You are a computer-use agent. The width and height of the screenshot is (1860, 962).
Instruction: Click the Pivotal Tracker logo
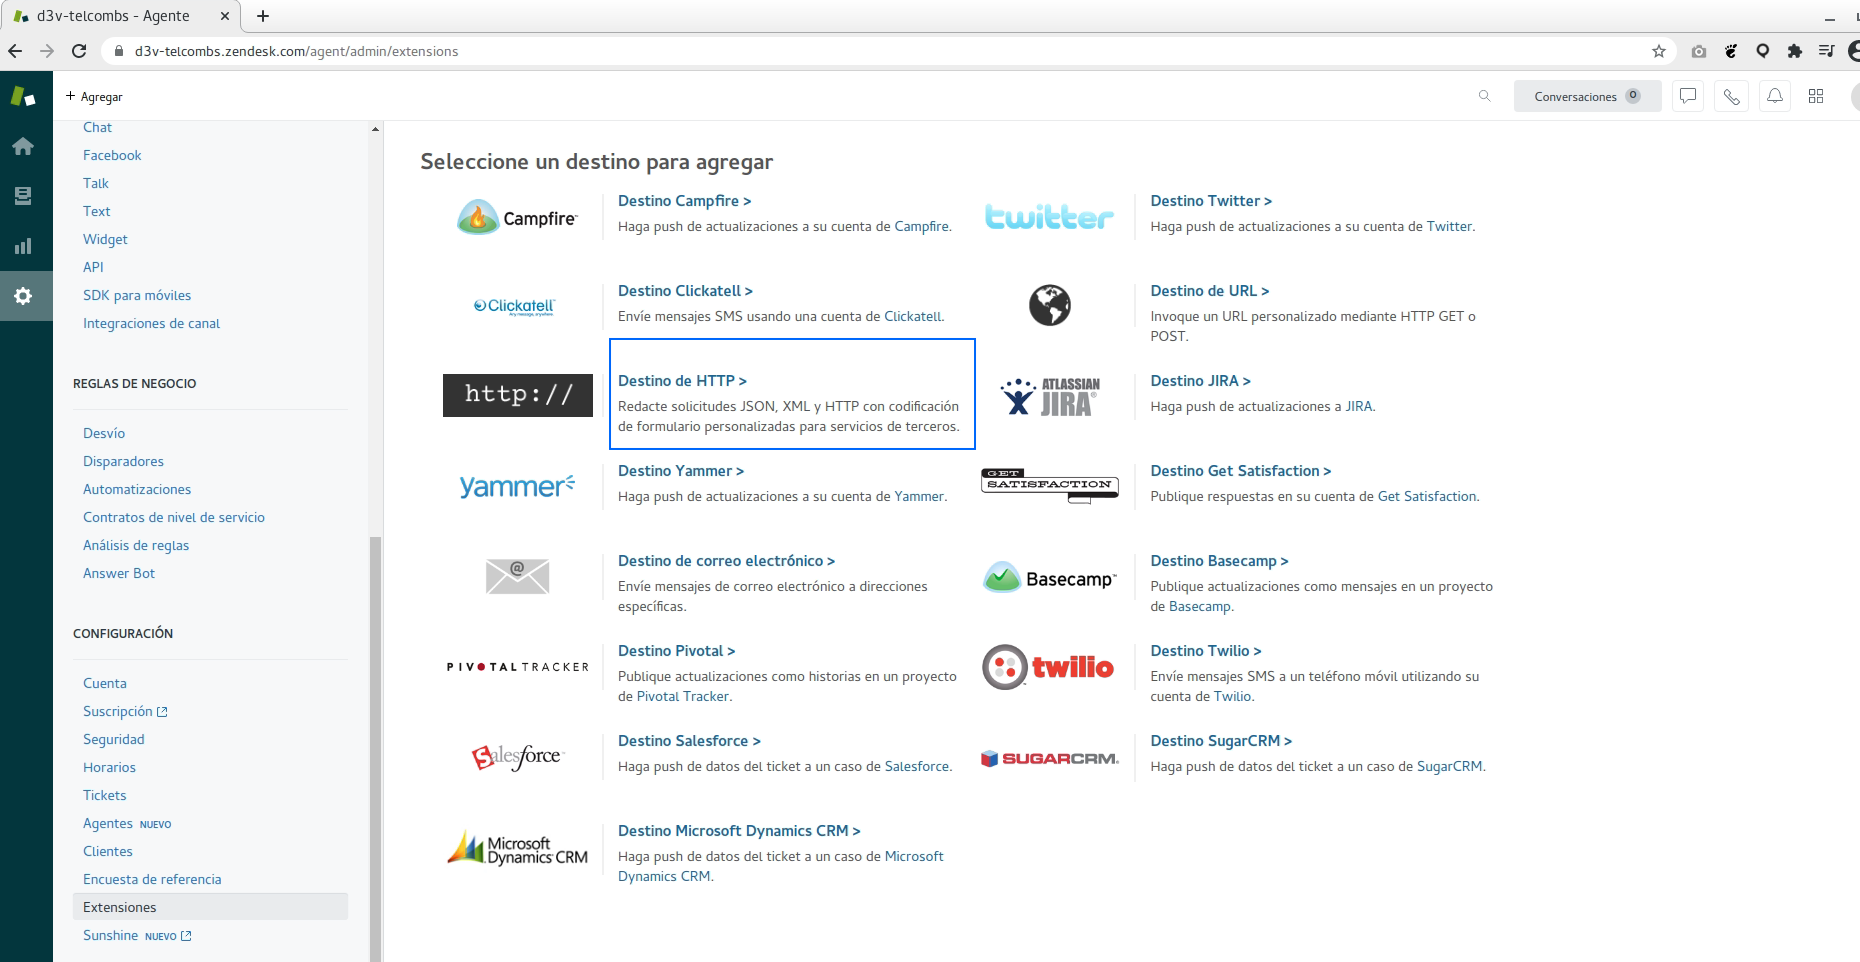[x=518, y=667]
